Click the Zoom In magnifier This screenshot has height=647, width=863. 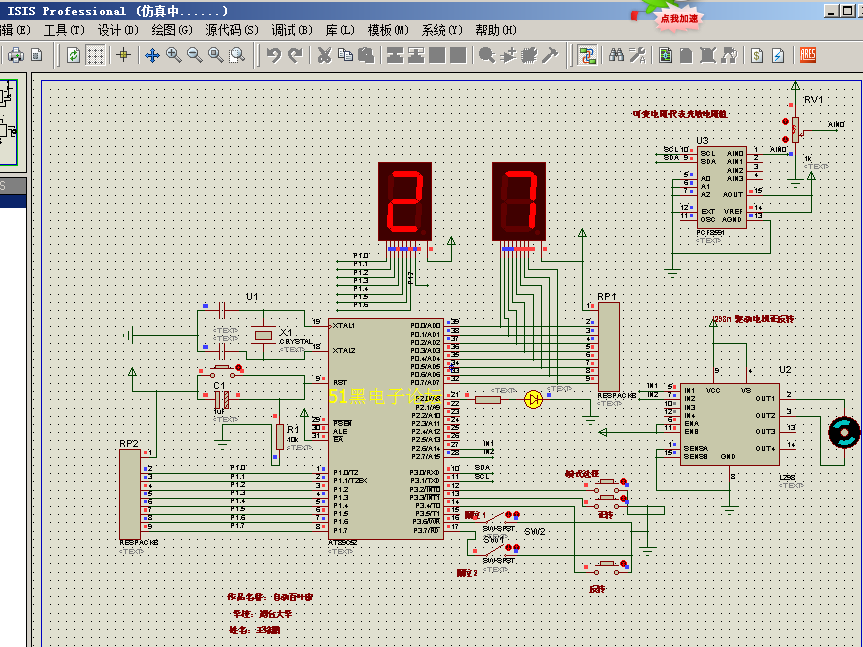[173, 55]
